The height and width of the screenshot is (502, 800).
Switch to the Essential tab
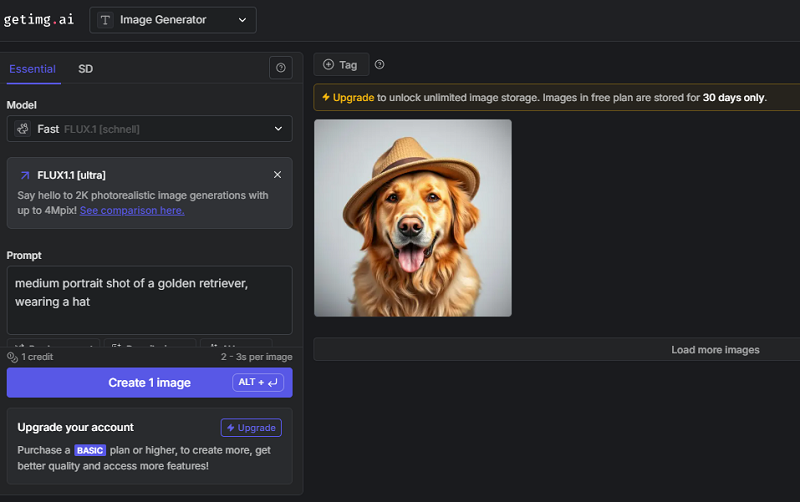[x=32, y=69]
